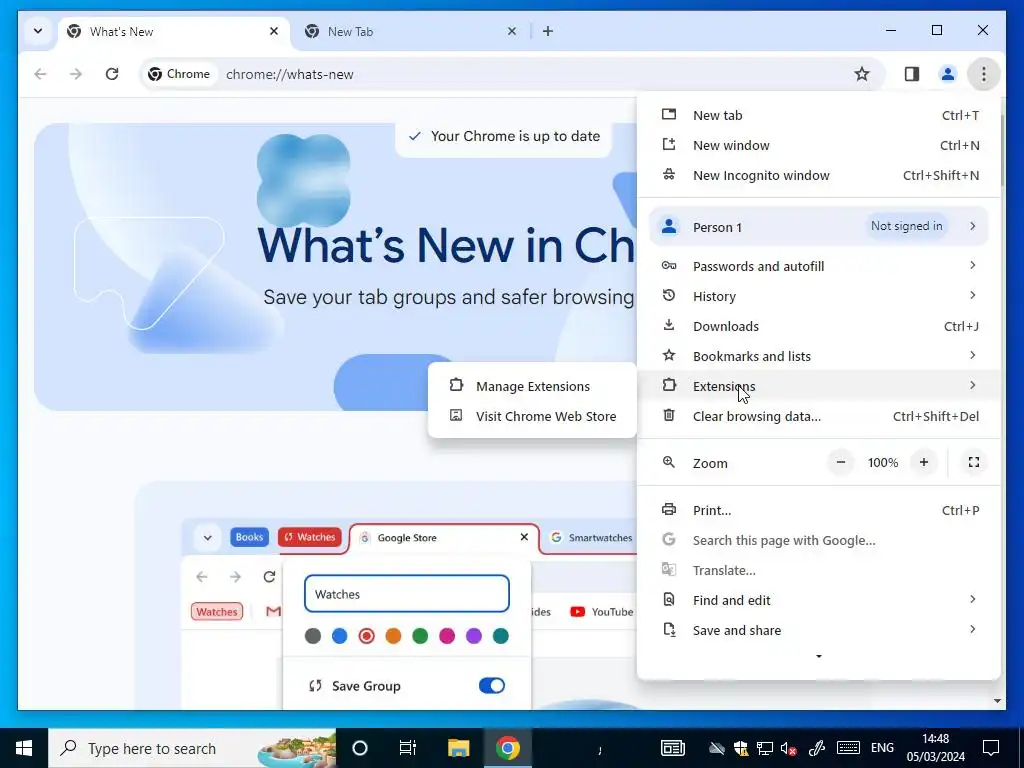The height and width of the screenshot is (768, 1024).
Task: Click the Watches group name field
Action: point(406,594)
